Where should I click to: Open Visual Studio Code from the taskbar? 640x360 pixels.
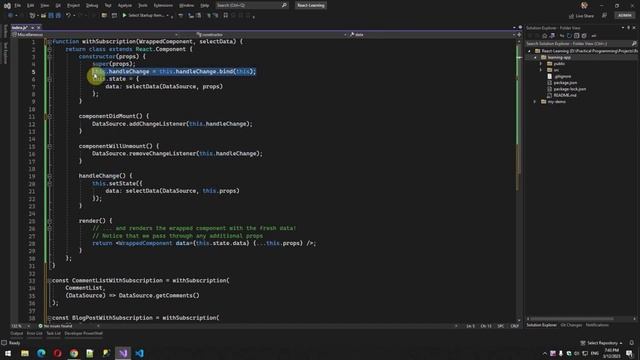coord(139,353)
